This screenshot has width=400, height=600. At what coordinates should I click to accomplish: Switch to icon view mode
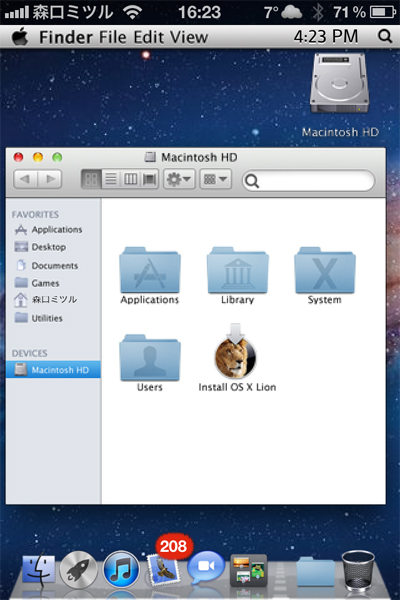(91, 179)
